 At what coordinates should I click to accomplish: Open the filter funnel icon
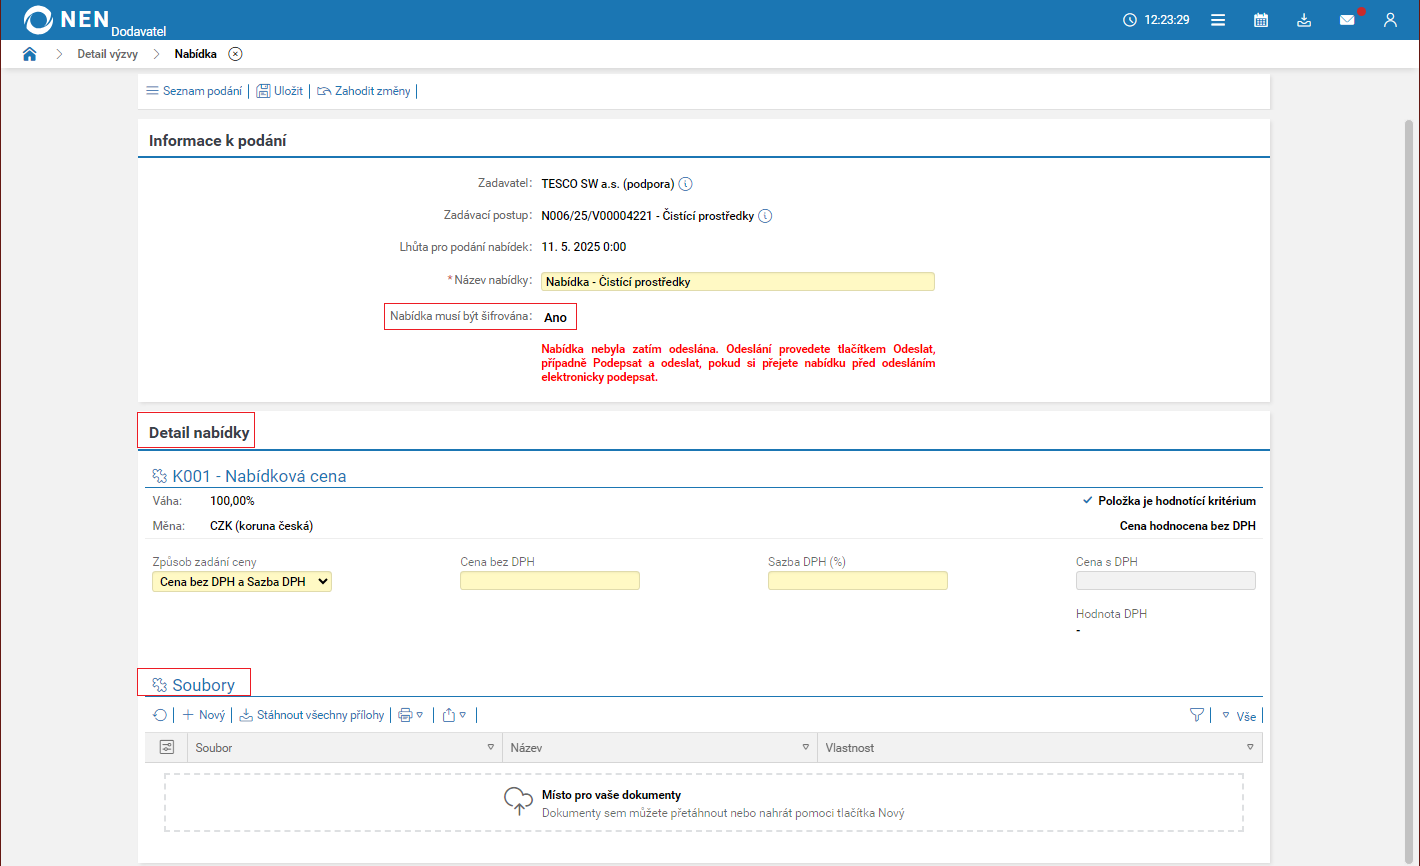coord(1197,715)
